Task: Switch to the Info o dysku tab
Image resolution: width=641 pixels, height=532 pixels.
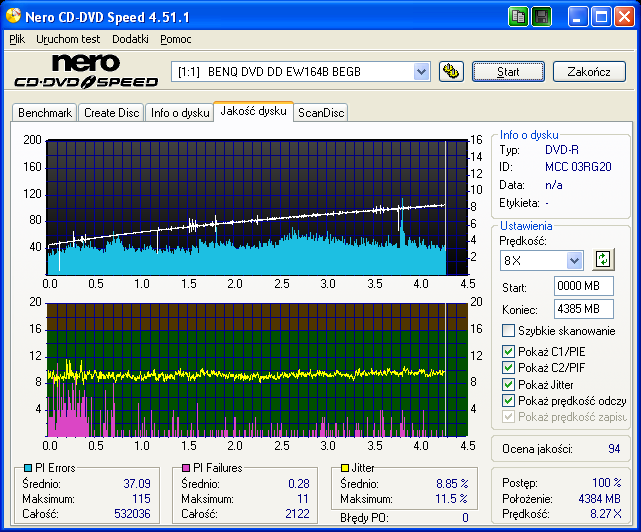Action: tap(180, 112)
